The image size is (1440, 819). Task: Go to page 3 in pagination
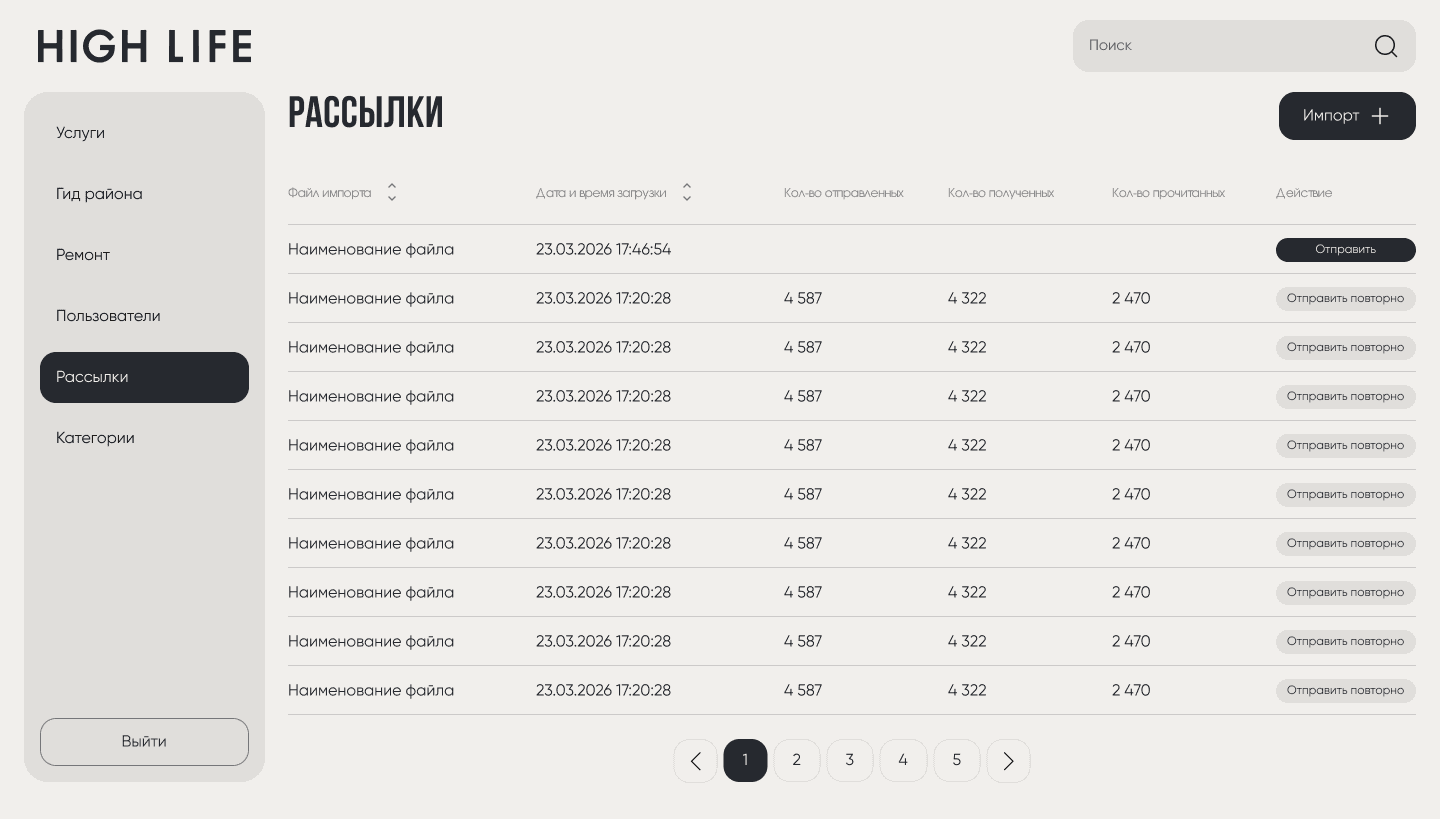point(850,761)
